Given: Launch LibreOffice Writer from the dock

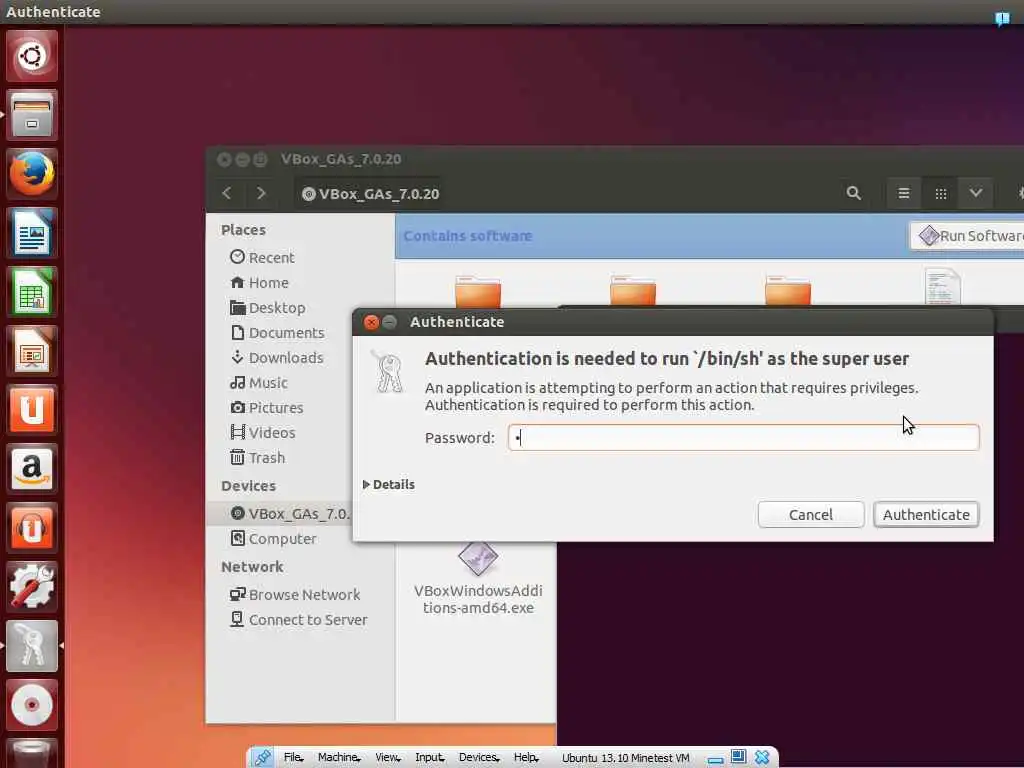Looking at the screenshot, I should click(x=31, y=232).
